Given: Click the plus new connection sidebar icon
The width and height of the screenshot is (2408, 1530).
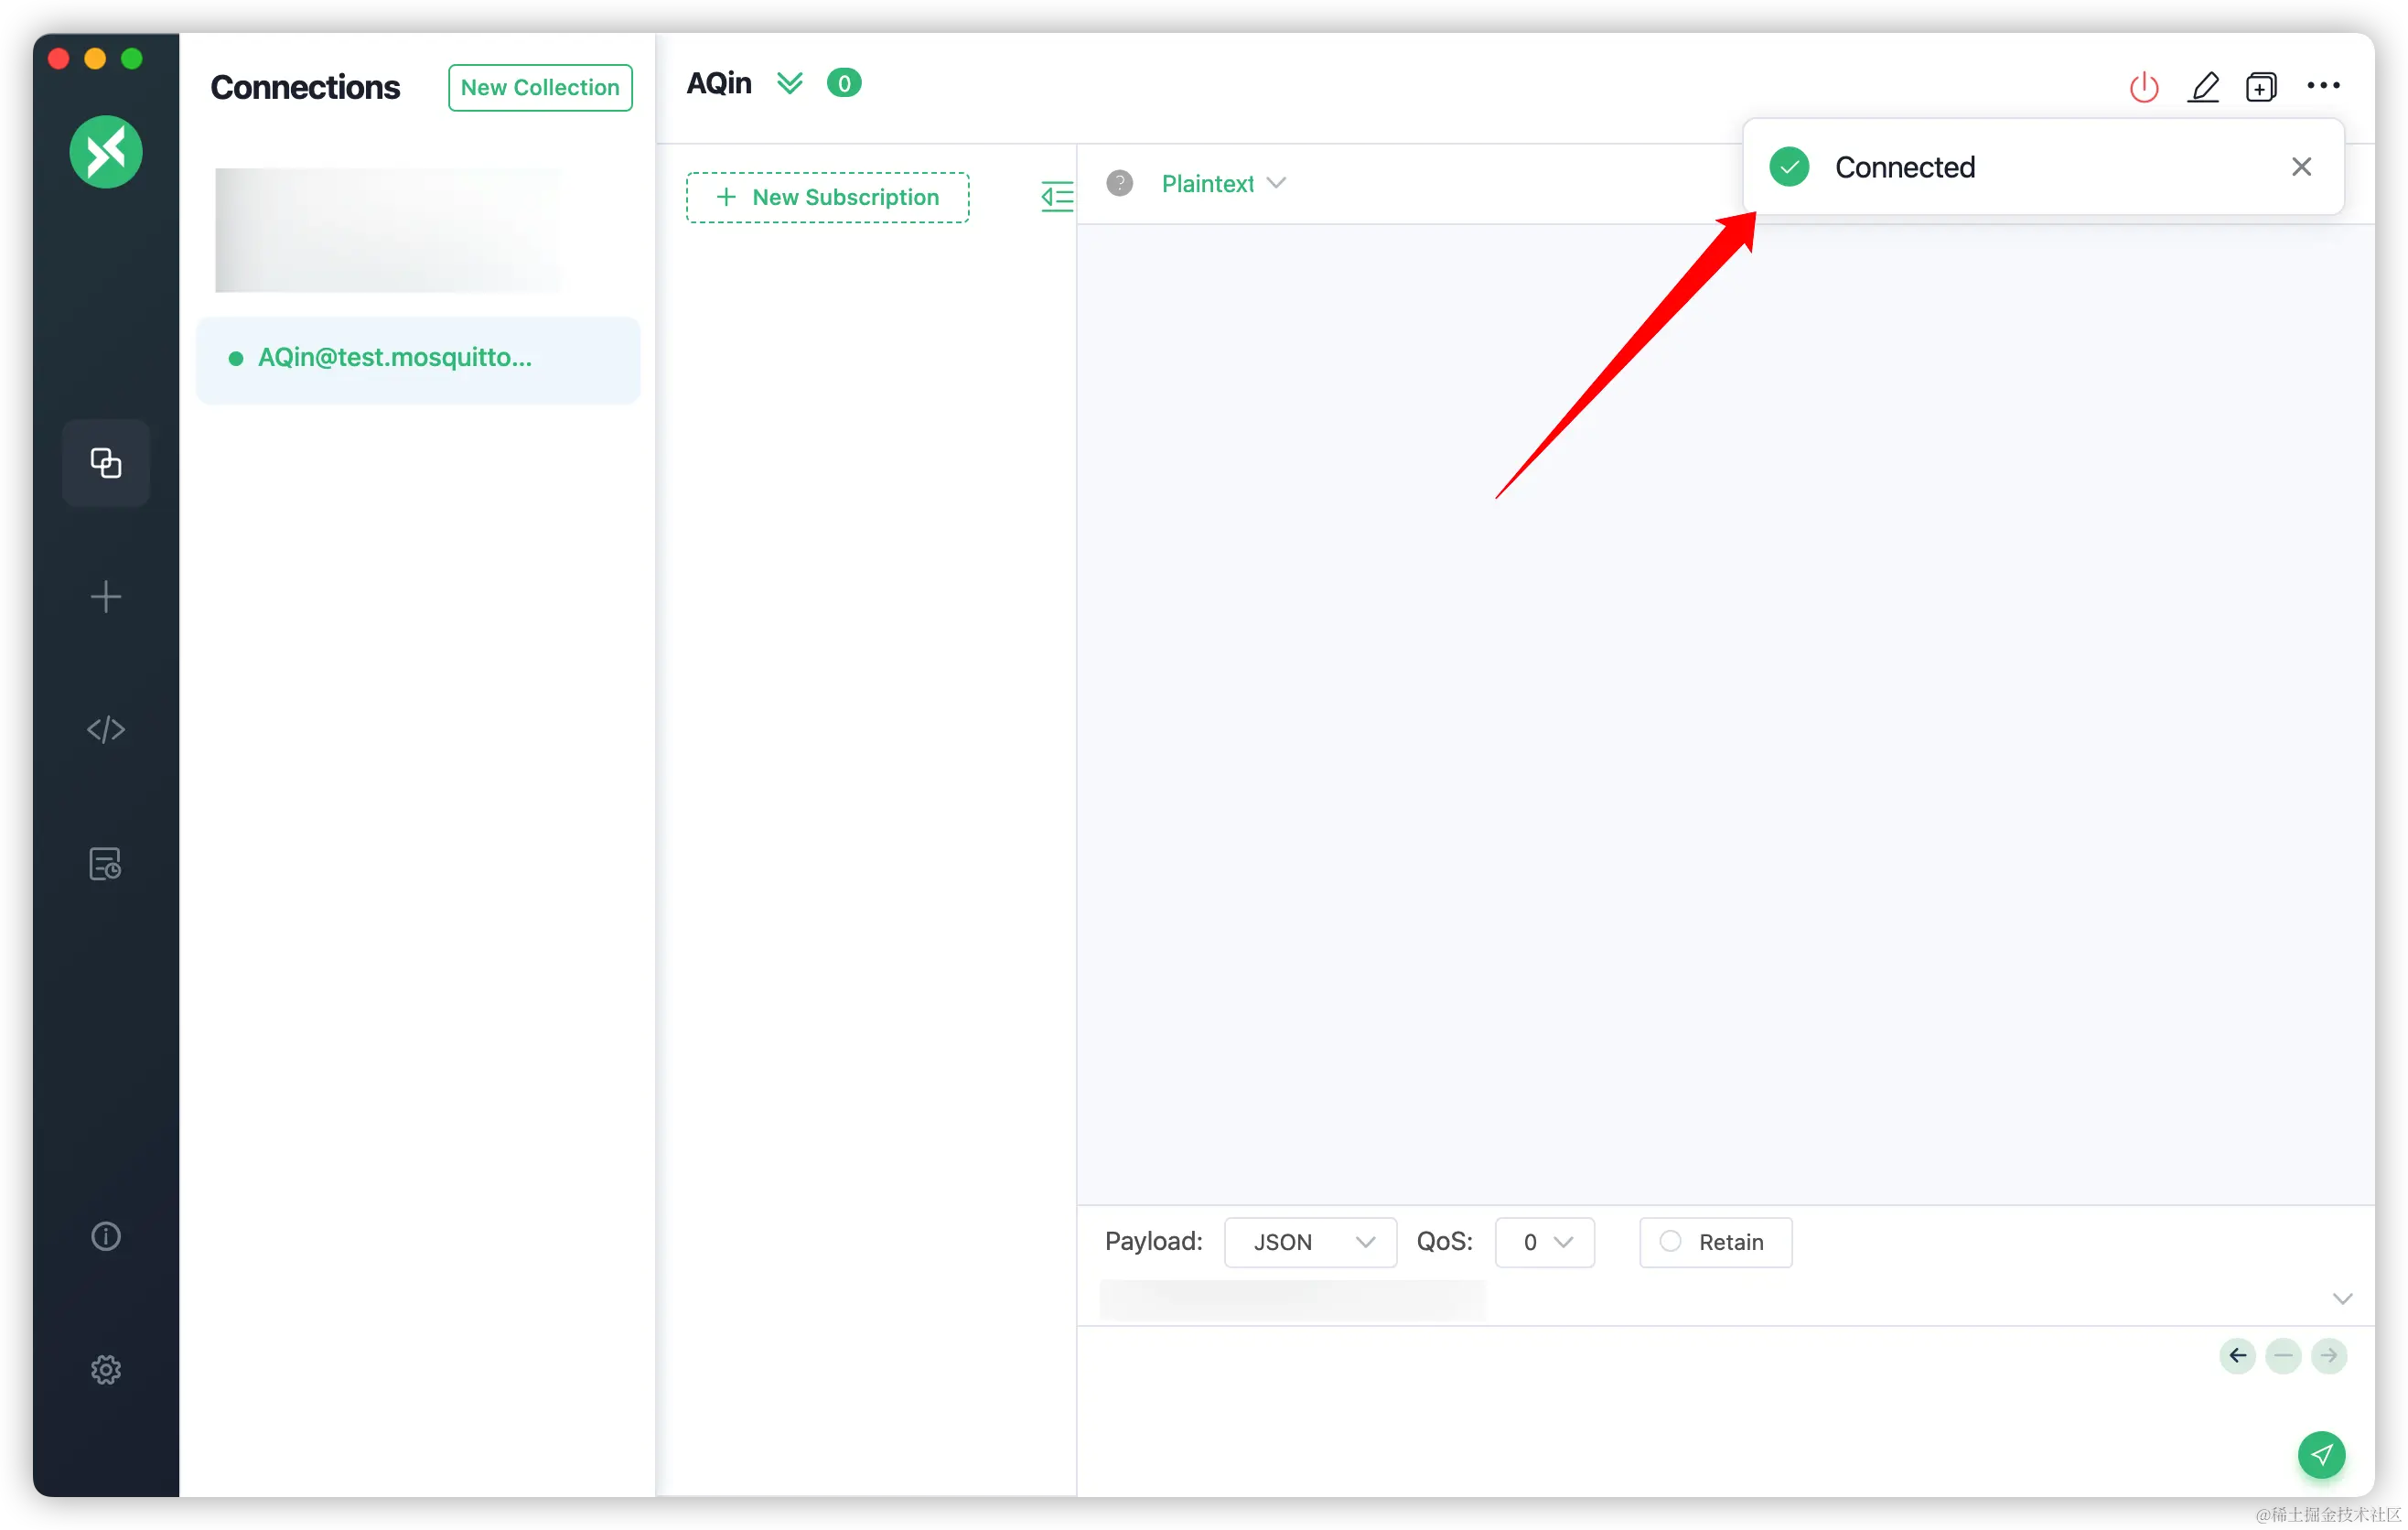Looking at the screenshot, I should click(x=106, y=597).
